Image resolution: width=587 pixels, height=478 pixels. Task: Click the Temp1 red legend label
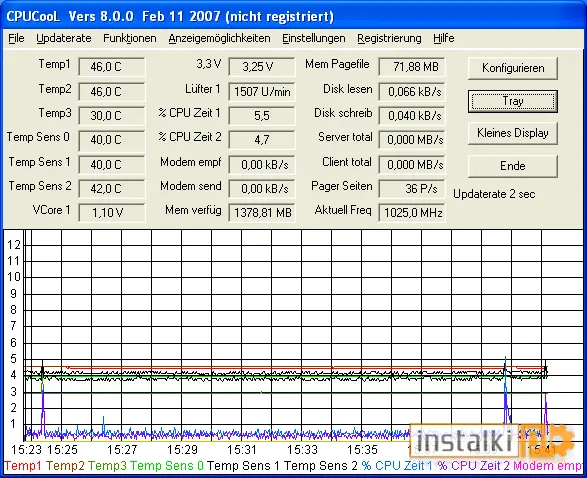(23, 466)
